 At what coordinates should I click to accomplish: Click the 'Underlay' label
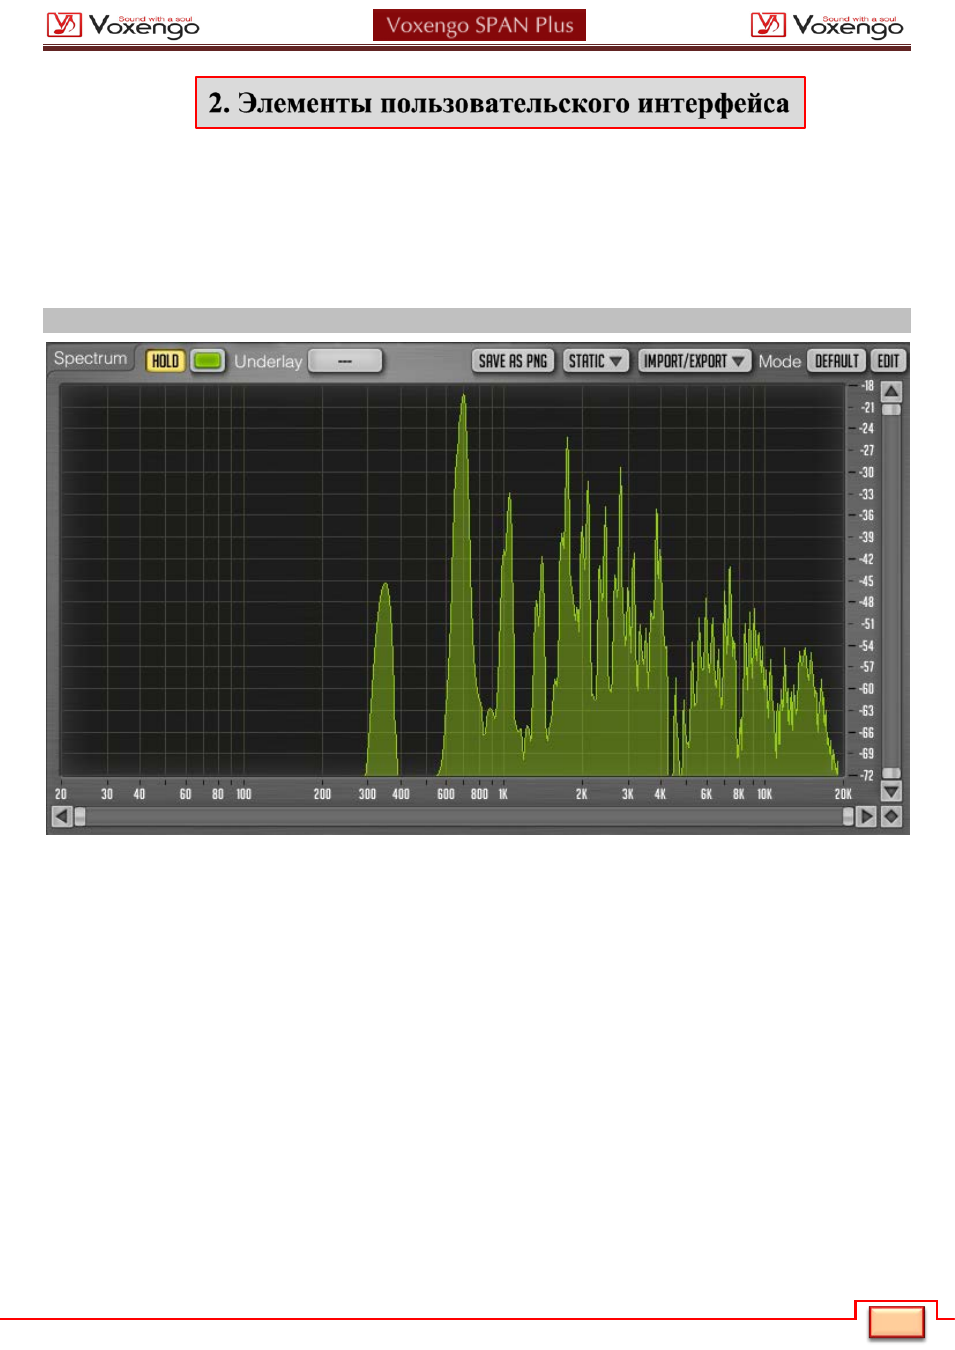268,361
